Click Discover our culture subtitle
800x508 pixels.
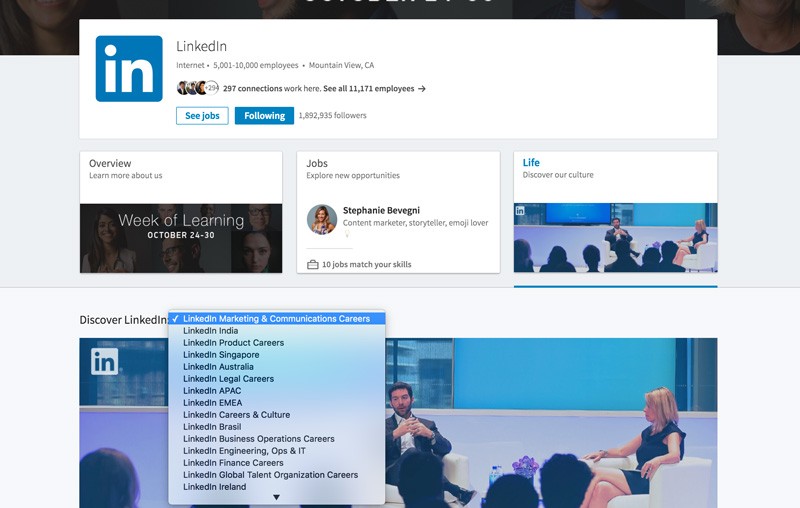pos(558,175)
